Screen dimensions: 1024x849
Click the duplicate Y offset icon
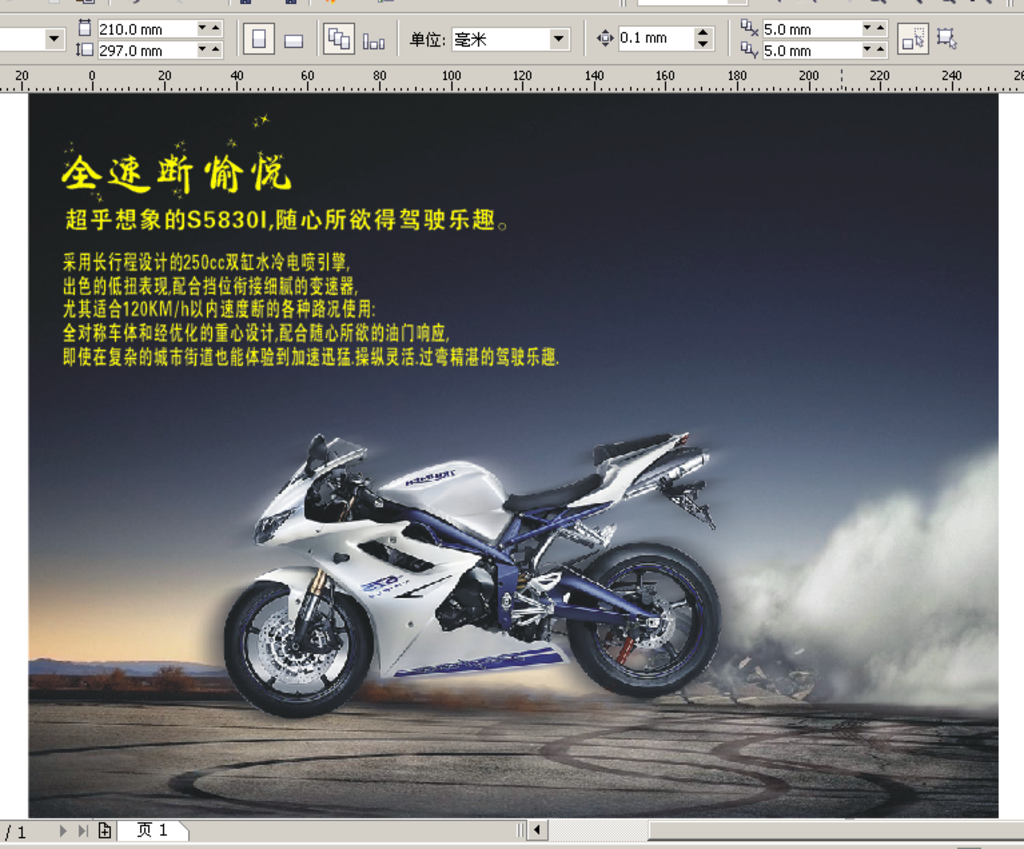pyautogui.click(x=749, y=50)
